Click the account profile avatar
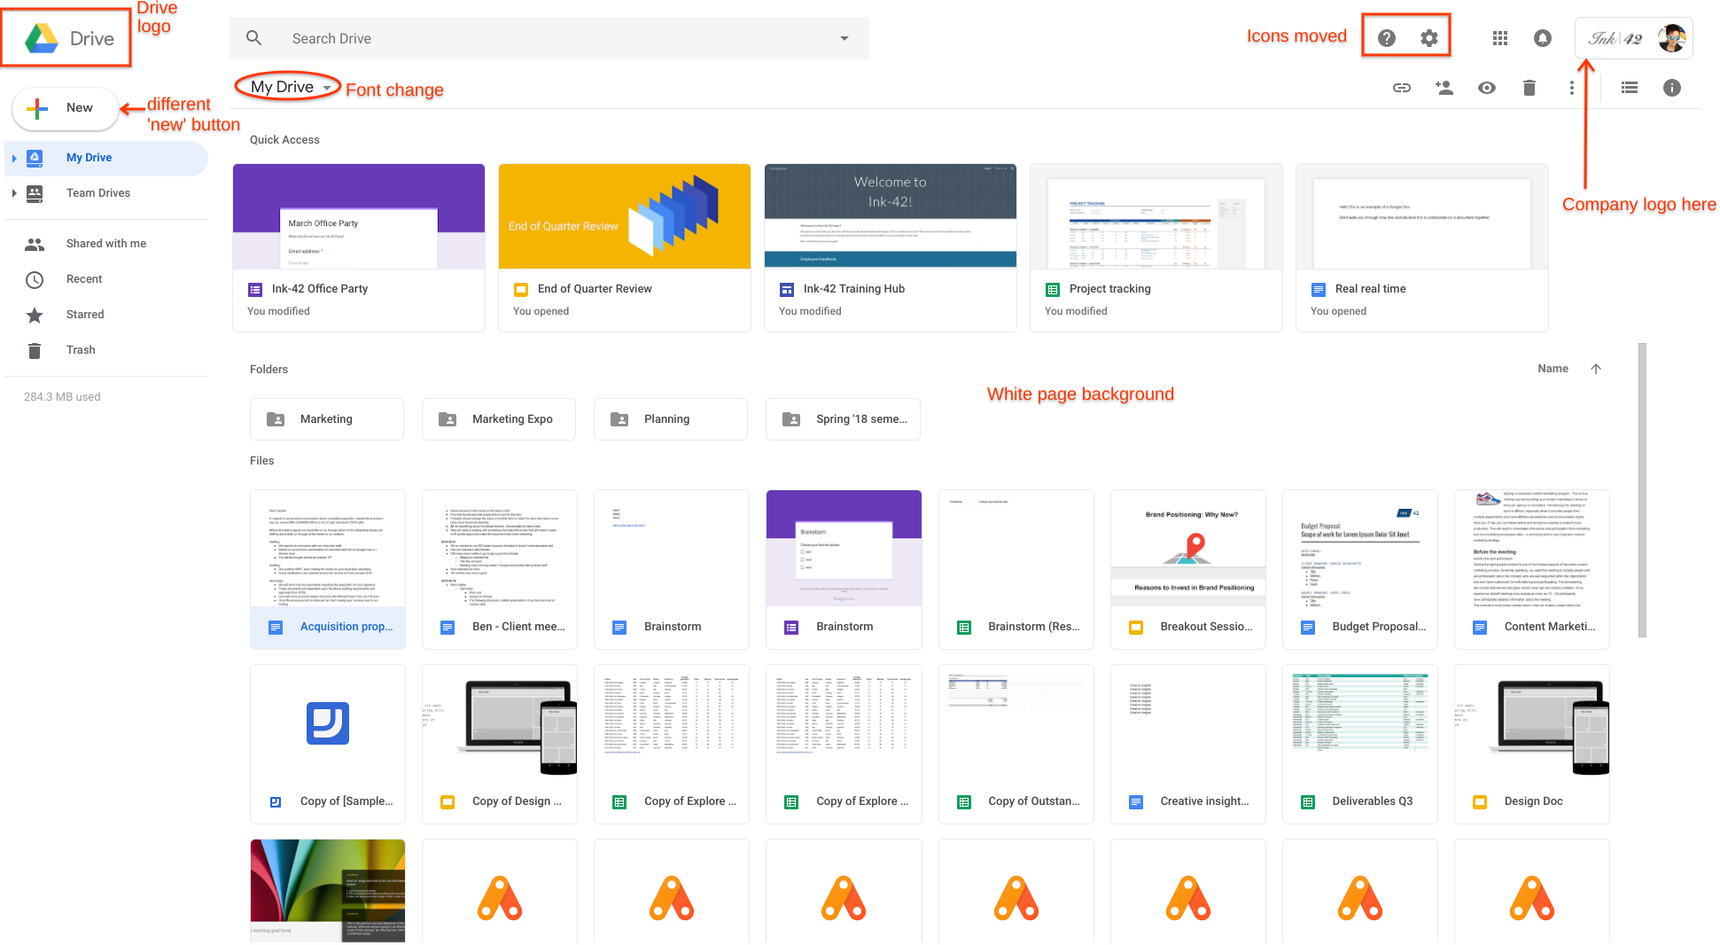This screenshot has width=1720, height=945. click(x=1672, y=38)
